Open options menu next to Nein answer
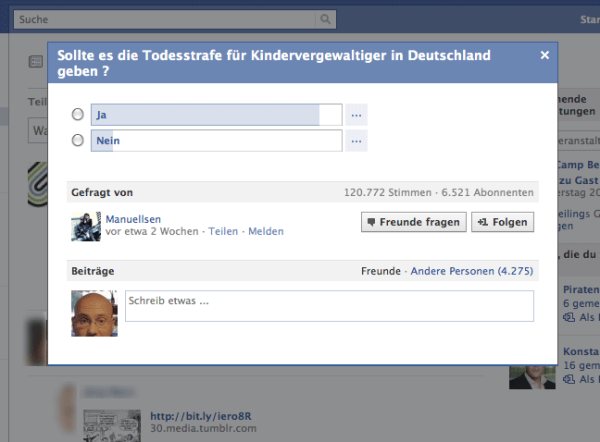Viewport: 600px width, 442px height. (356, 141)
